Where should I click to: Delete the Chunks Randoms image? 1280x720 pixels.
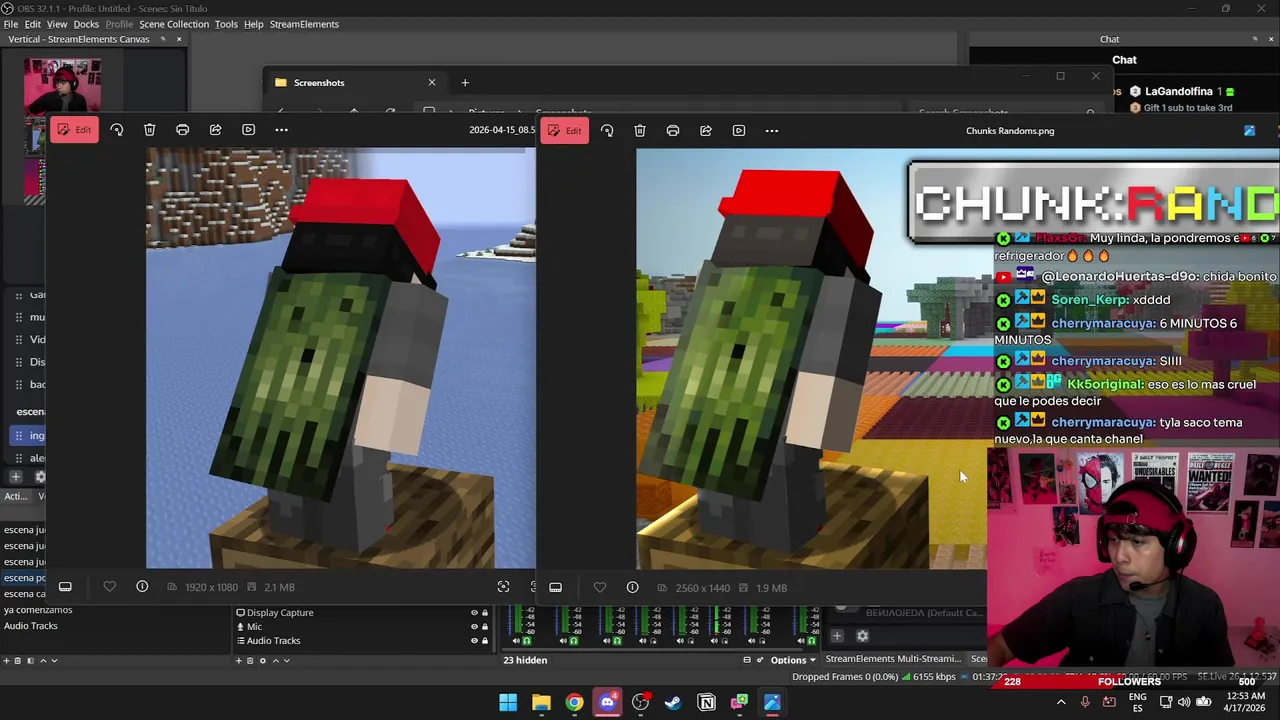(x=640, y=130)
